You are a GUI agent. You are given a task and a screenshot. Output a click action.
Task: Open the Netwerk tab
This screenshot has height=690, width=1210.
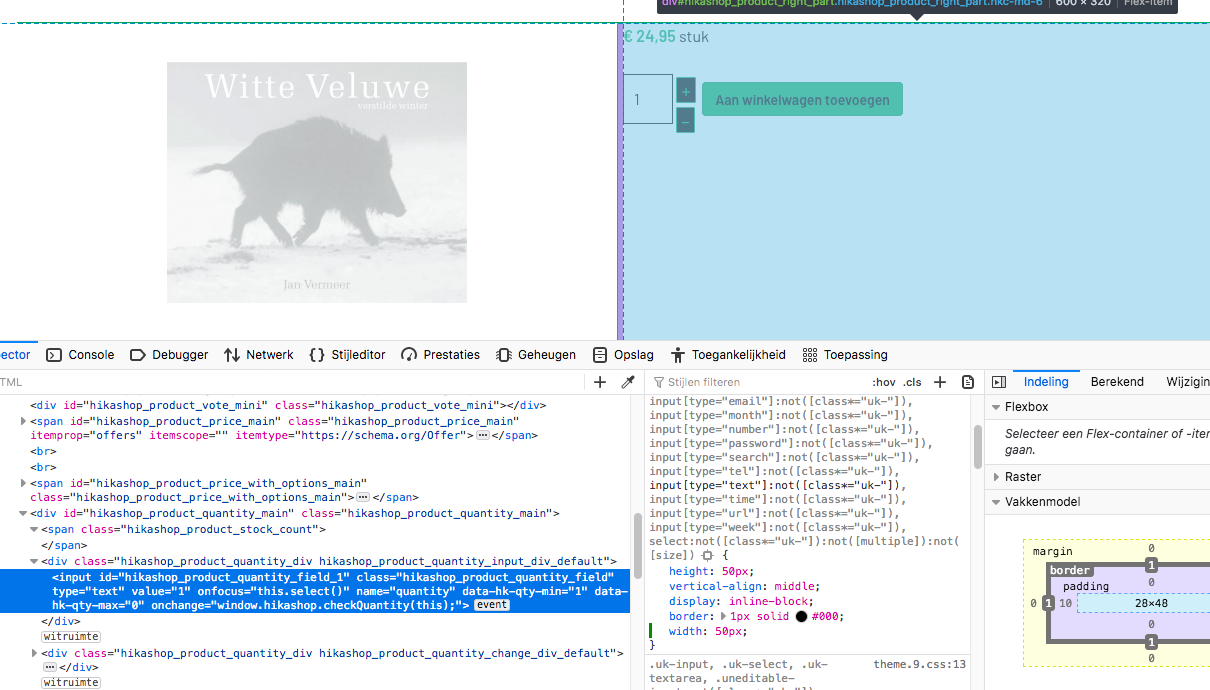tap(259, 355)
